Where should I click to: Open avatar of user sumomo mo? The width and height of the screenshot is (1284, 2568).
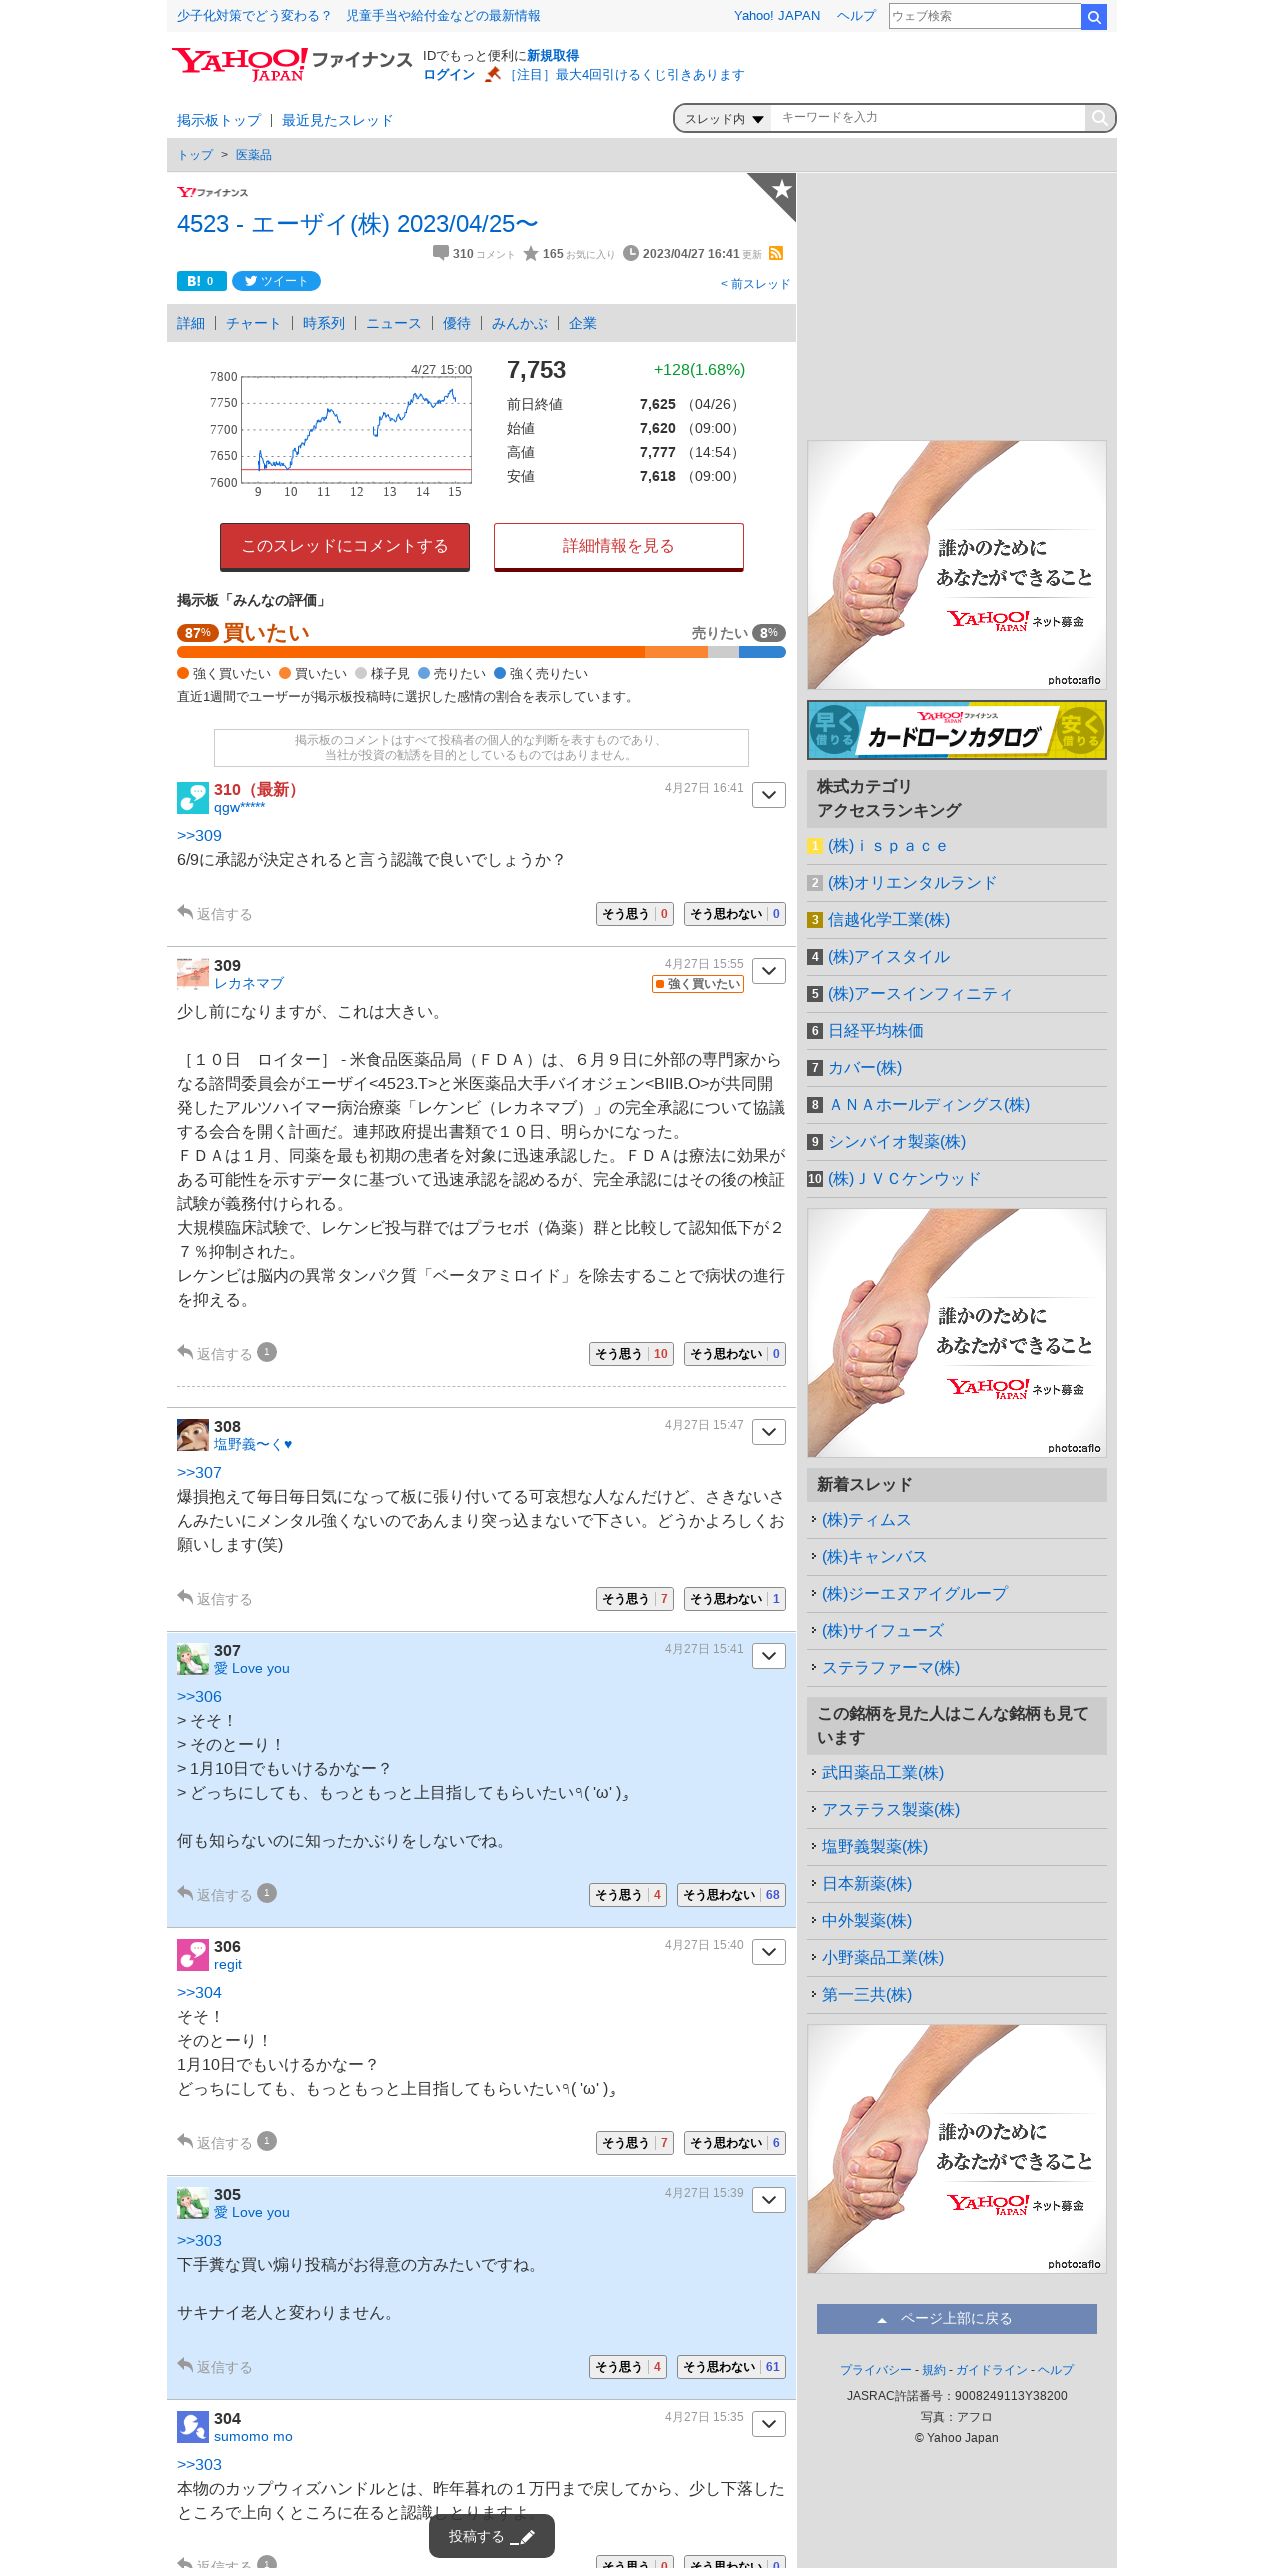point(193,2427)
